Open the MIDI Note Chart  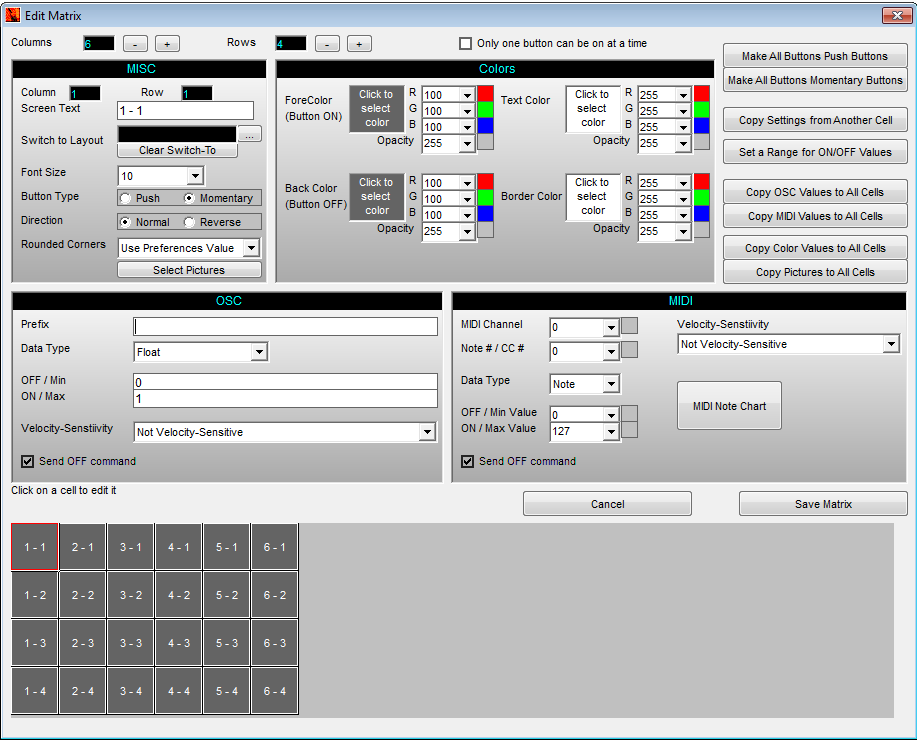pos(729,406)
